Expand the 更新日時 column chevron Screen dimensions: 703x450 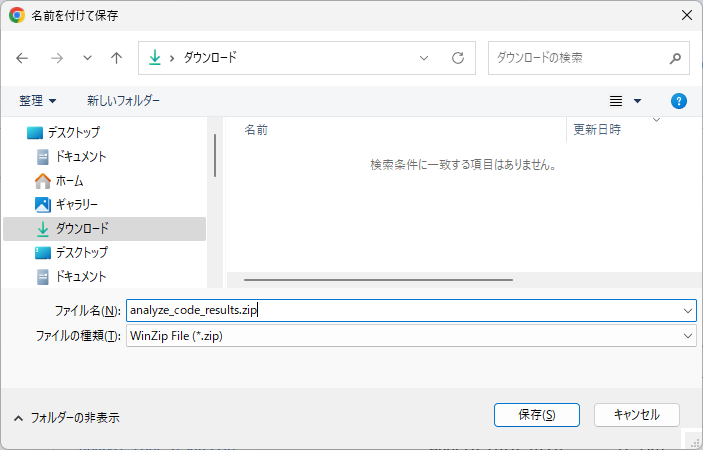pos(656,120)
